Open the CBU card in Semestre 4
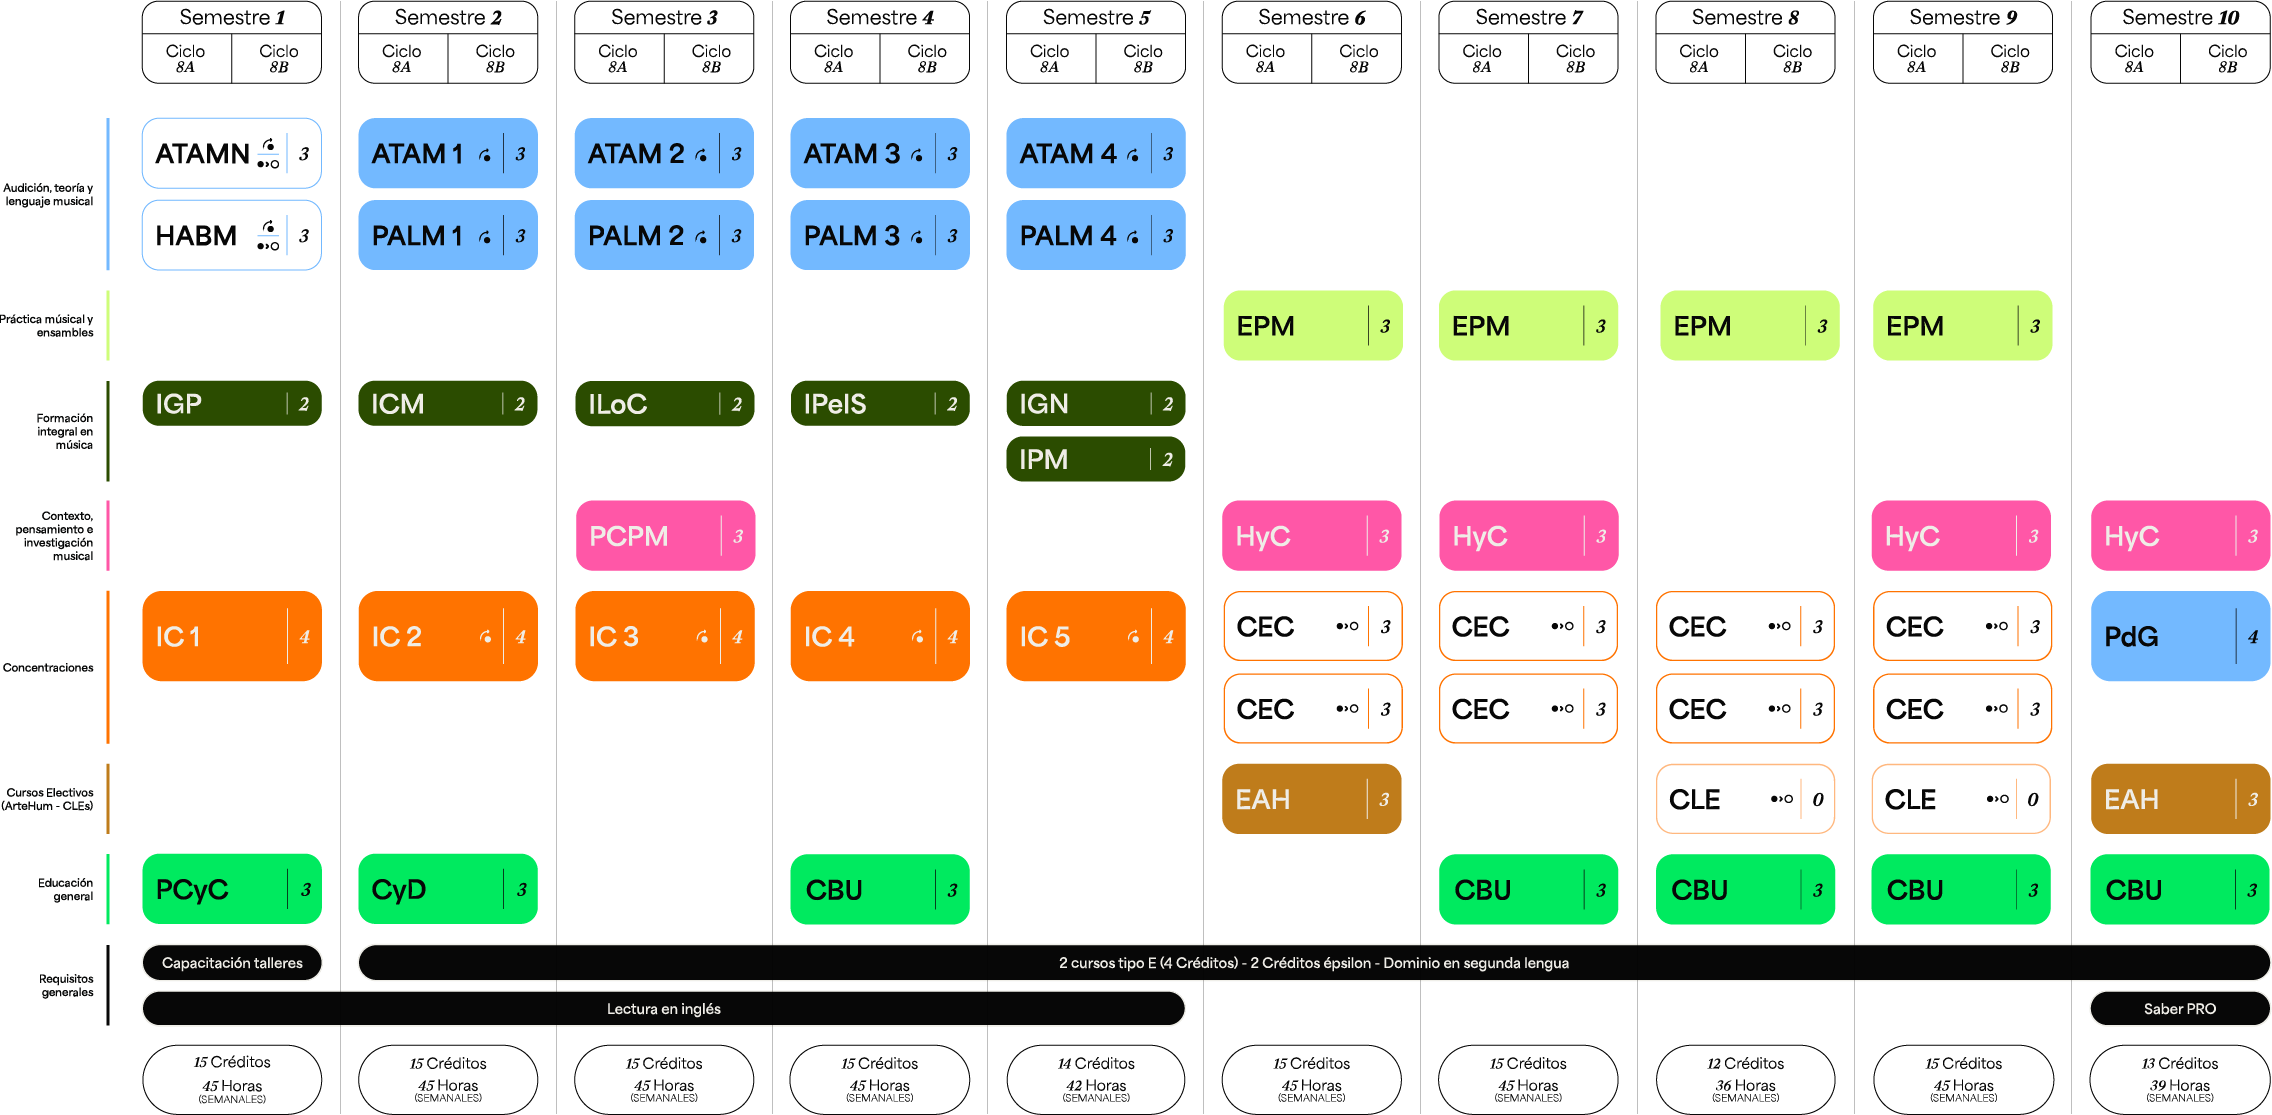Screen dimensions: 2272x1115 click(x=880, y=889)
